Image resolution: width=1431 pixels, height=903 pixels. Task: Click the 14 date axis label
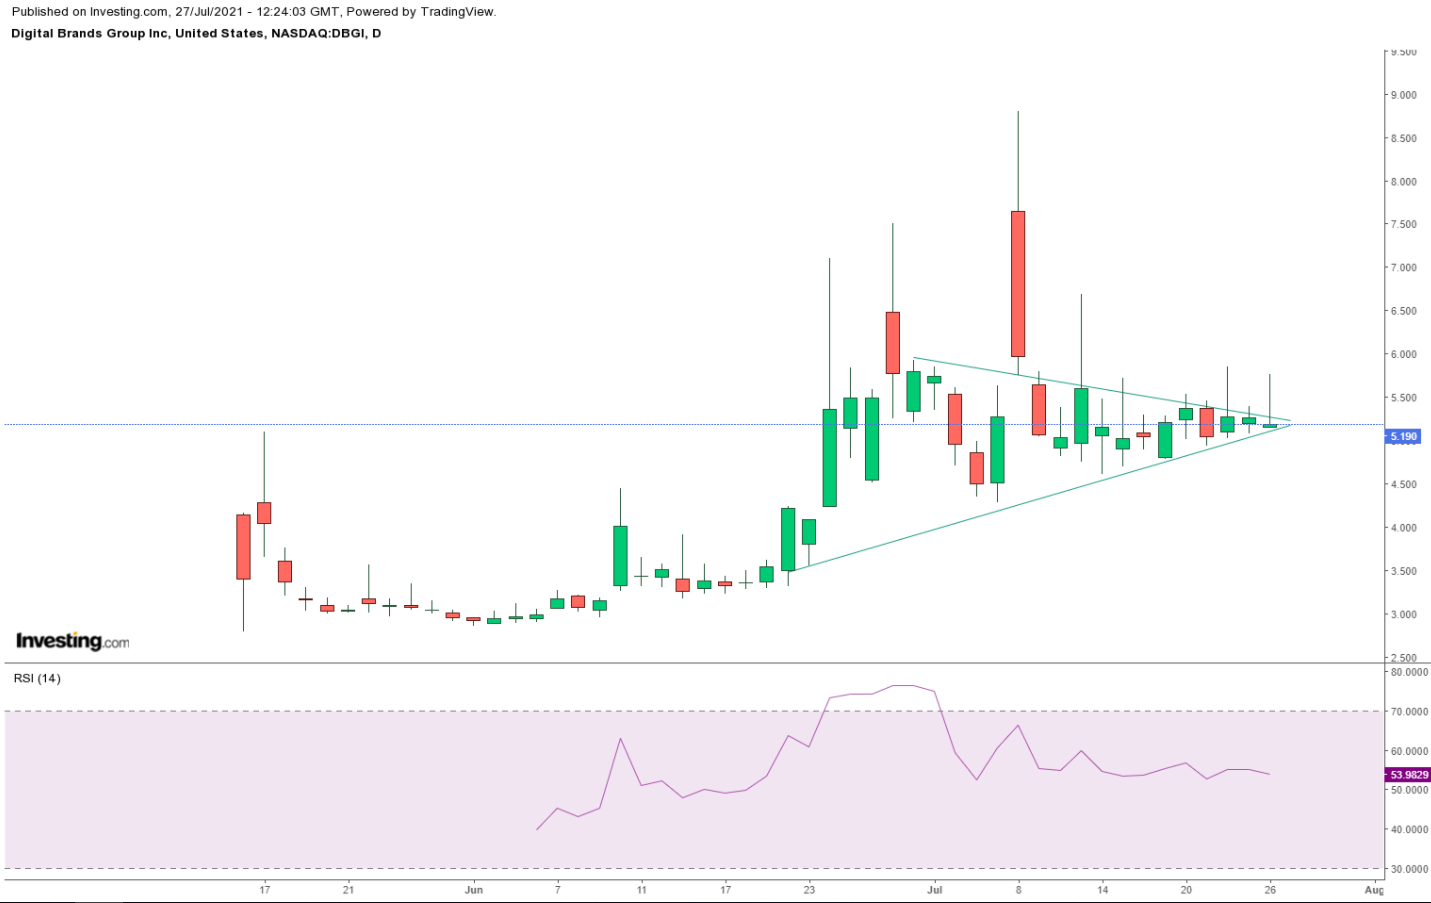1103,890
